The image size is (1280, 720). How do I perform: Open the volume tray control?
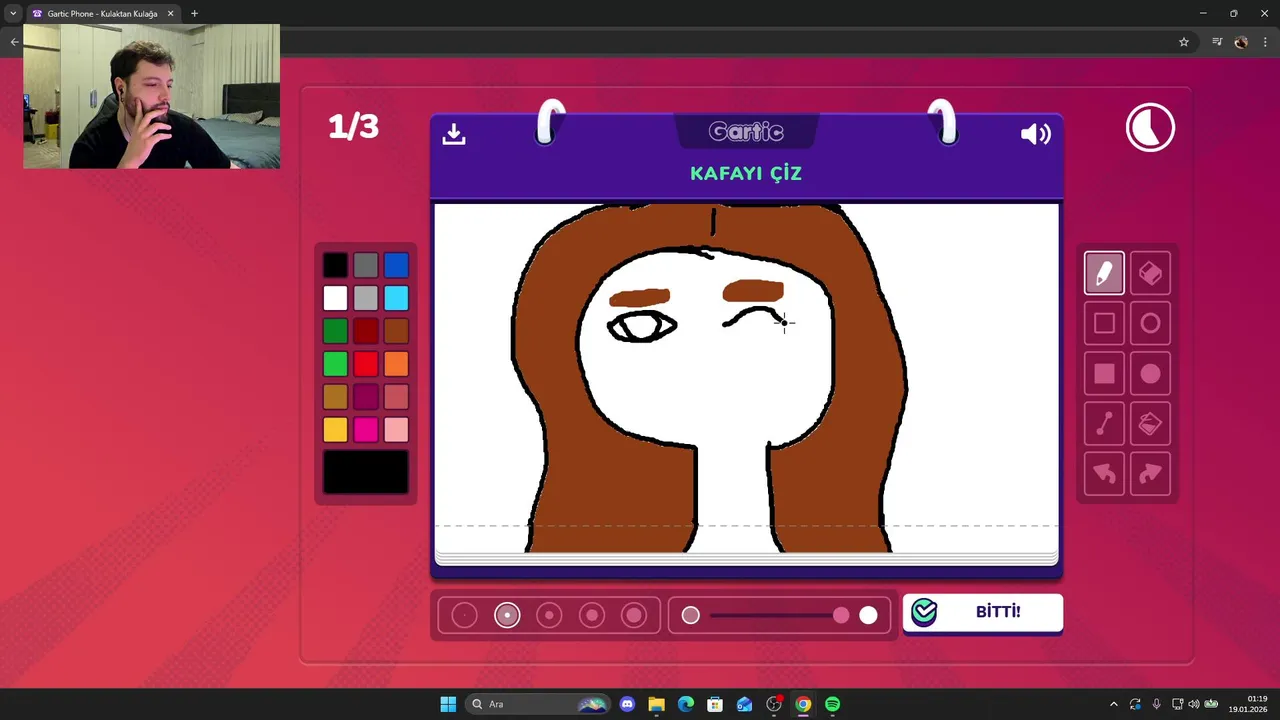click(1193, 704)
